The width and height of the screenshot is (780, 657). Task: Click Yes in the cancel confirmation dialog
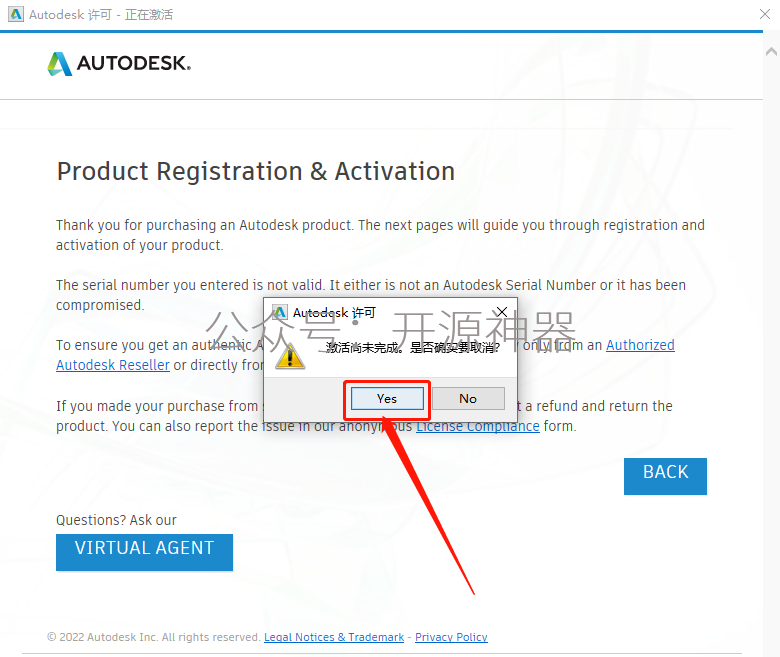(x=387, y=398)
